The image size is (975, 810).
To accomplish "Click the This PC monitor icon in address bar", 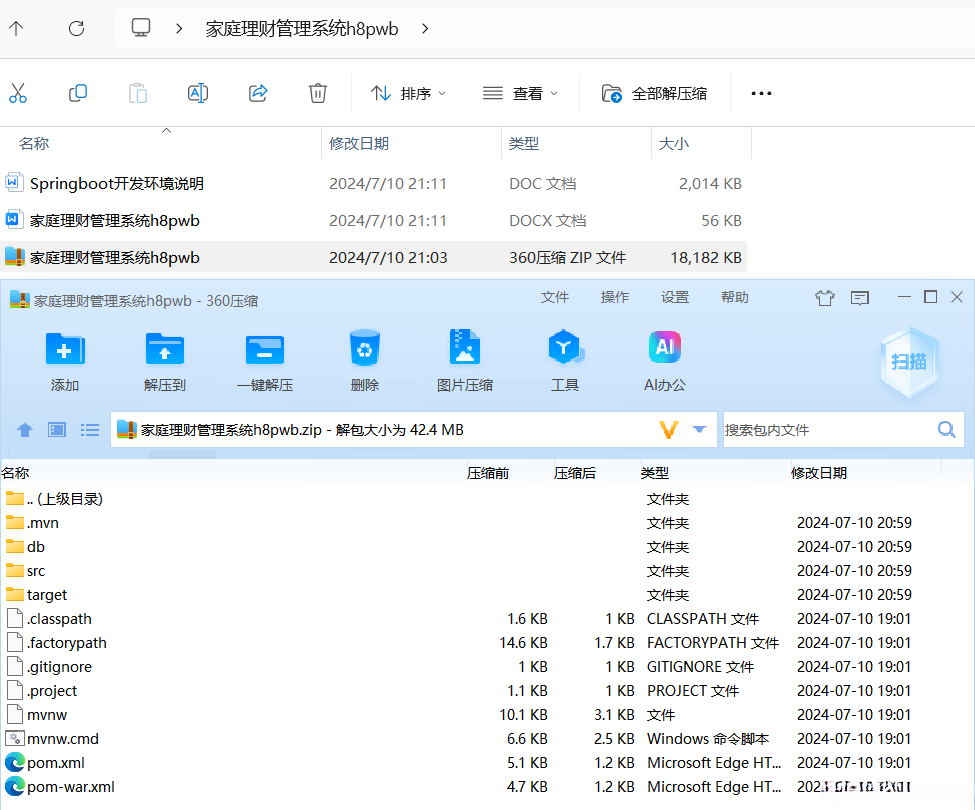I will tap(141, 28).
